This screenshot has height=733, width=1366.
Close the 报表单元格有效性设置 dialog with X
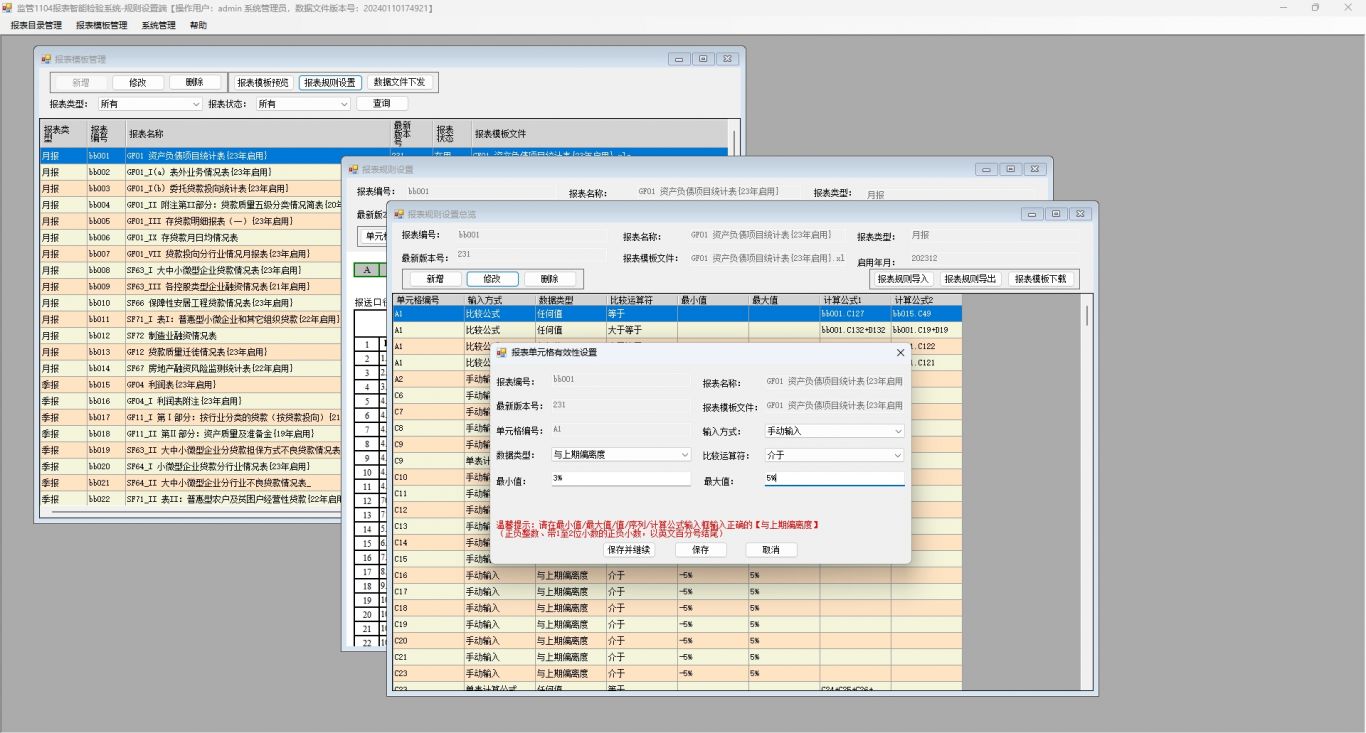(x=900, y=352)
